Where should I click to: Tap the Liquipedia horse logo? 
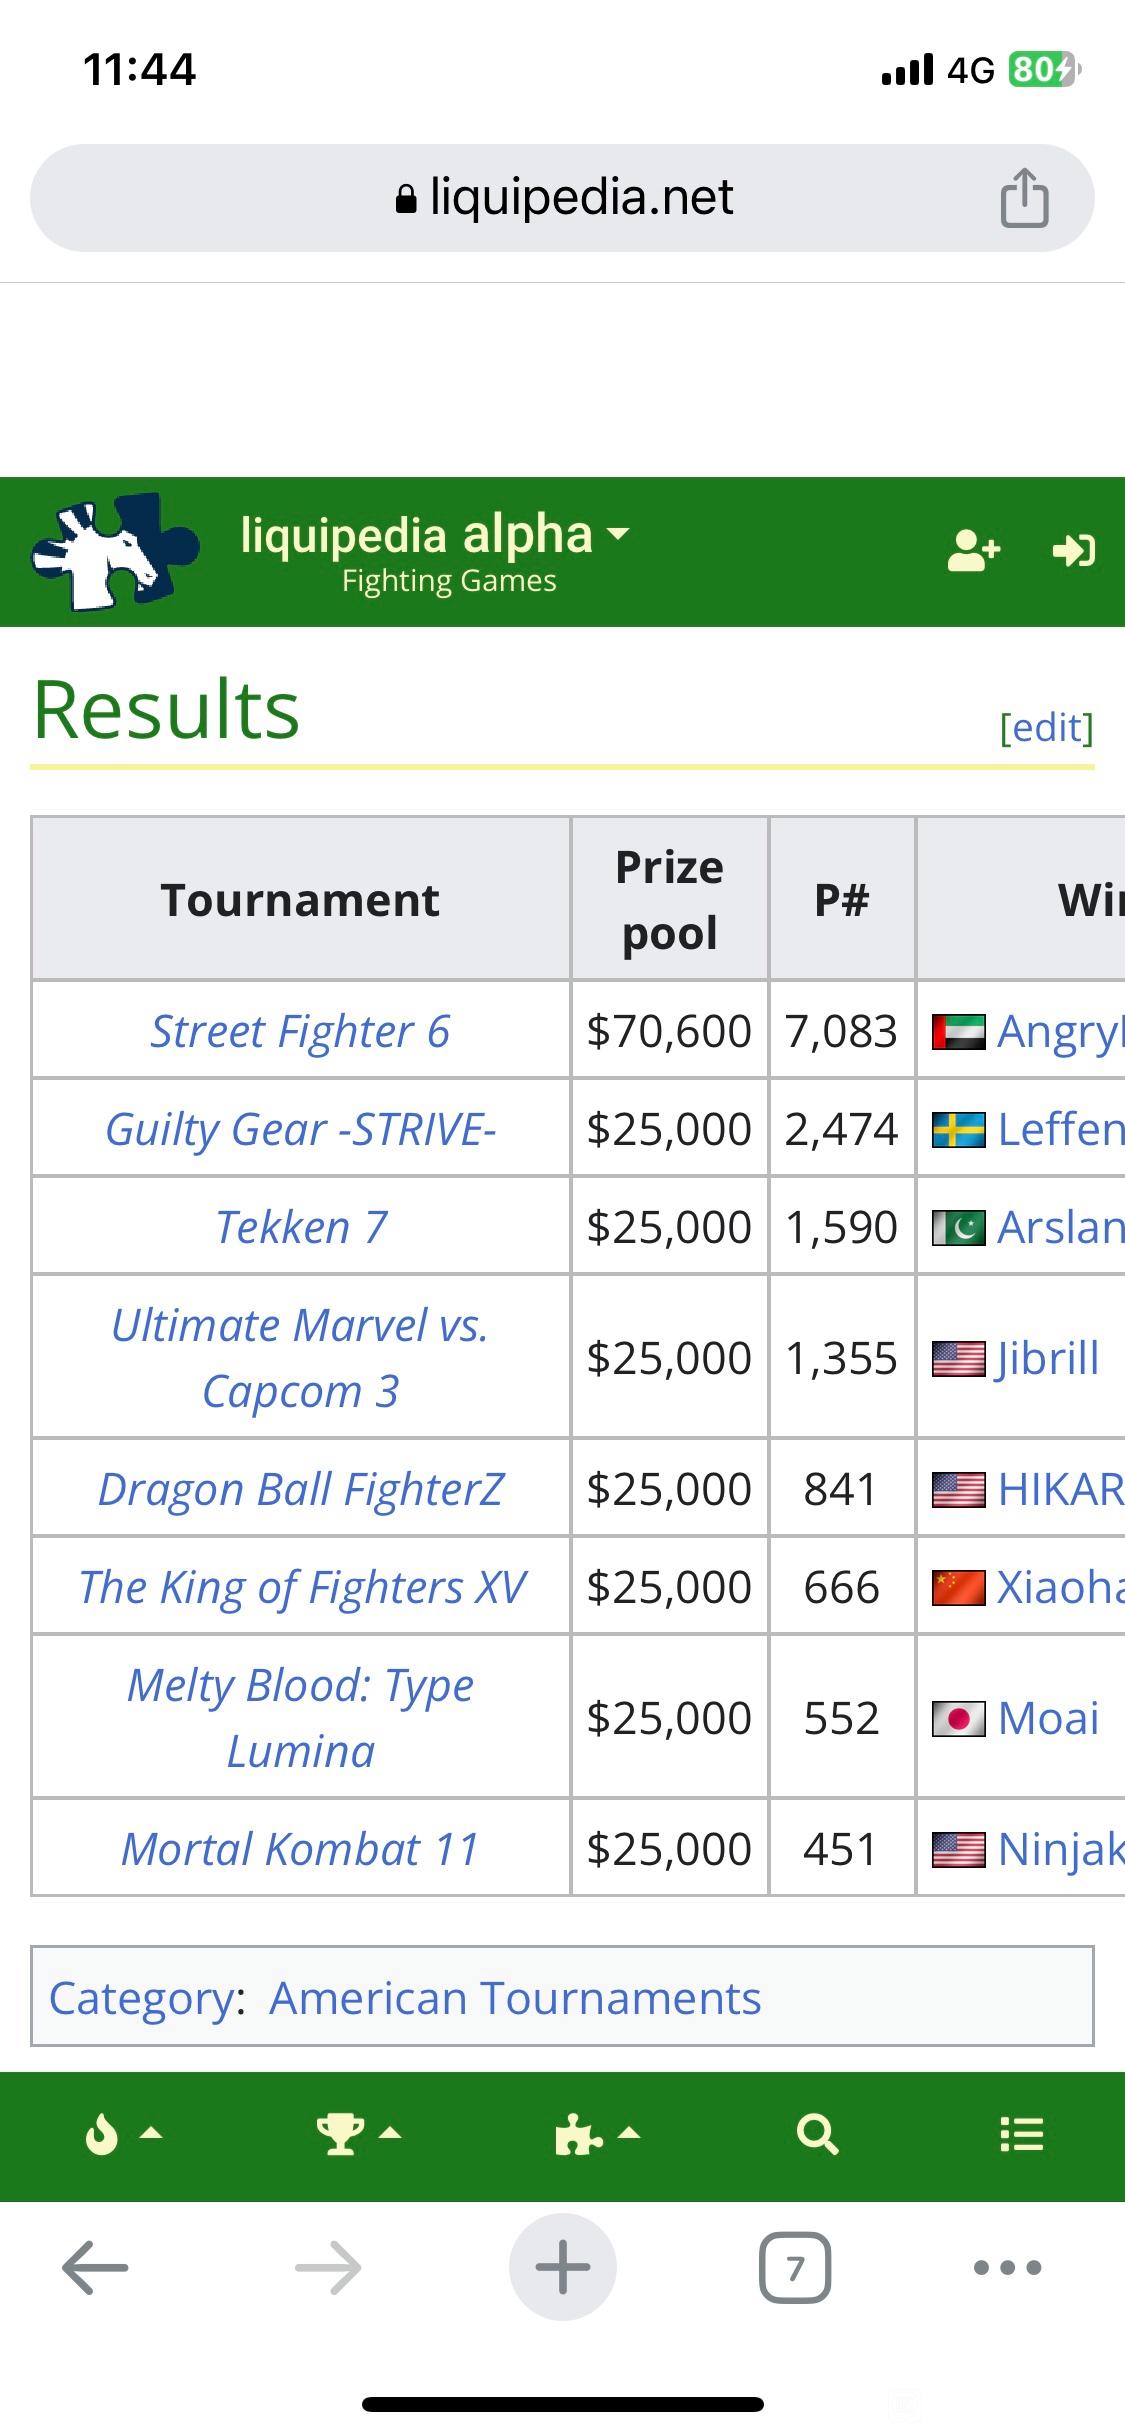(115, 551)
